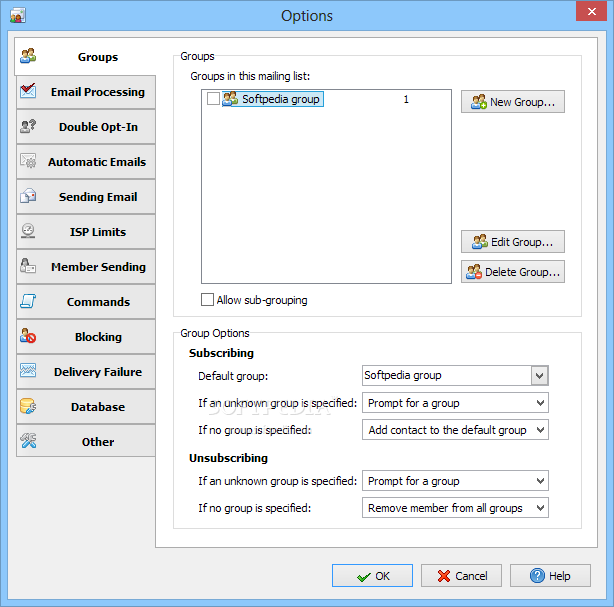
Task: Click the Softpedia group people icon in list
Action: click(x=230, y=99)
